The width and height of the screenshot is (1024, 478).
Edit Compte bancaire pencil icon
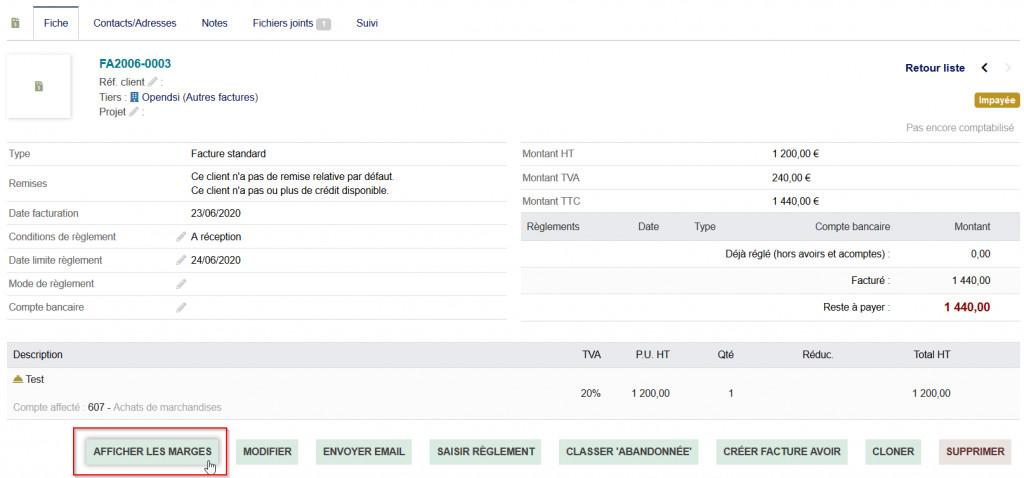click(182, 308)
